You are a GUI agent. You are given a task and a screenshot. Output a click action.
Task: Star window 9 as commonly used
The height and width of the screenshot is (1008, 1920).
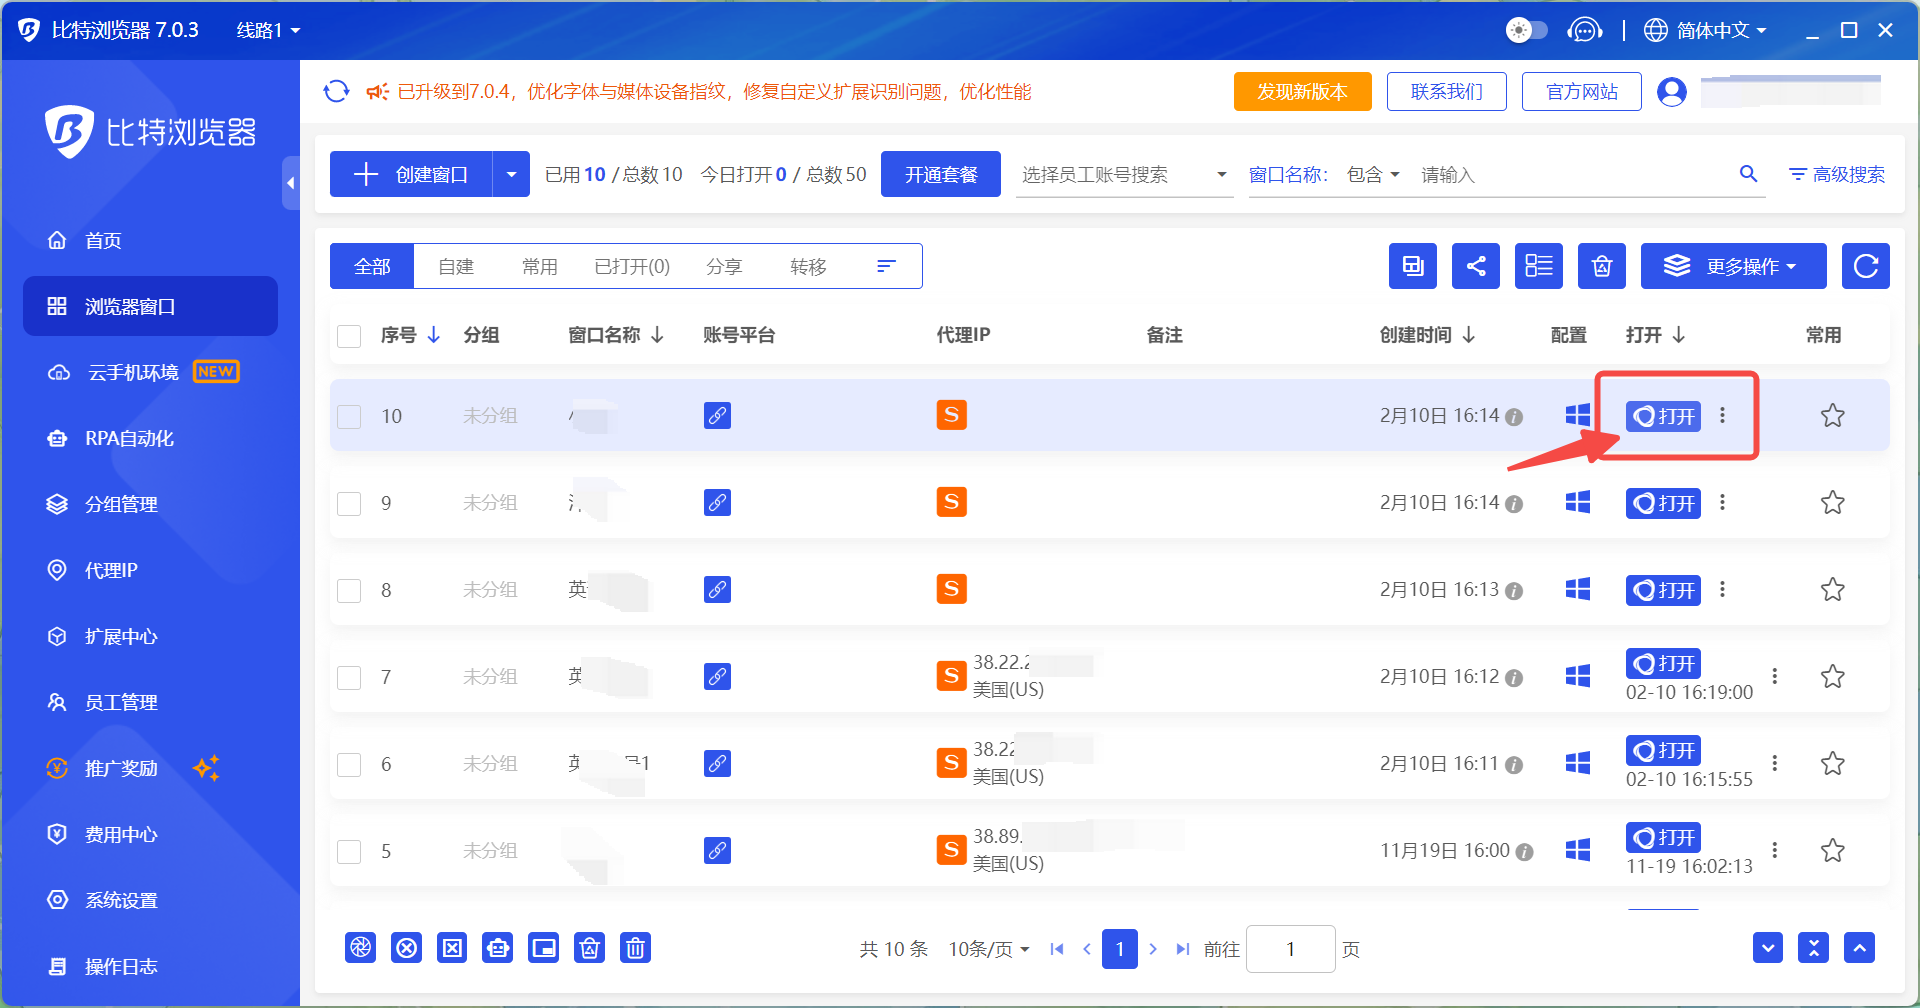point(1832,502)
